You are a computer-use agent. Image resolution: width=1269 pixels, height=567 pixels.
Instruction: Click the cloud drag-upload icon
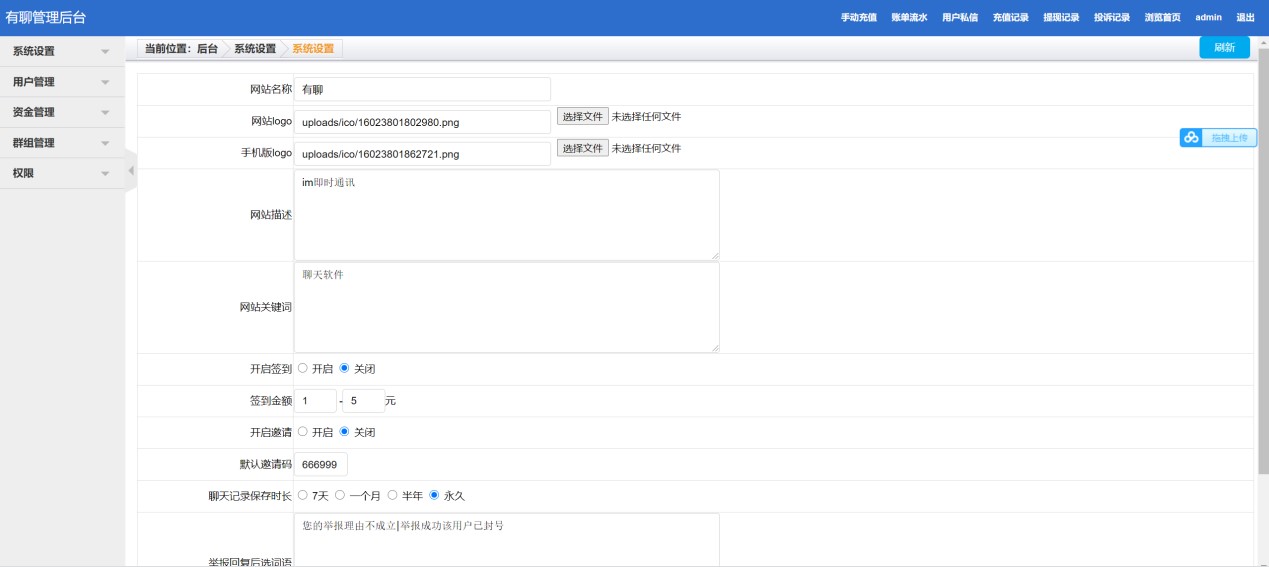(1191, 138)
